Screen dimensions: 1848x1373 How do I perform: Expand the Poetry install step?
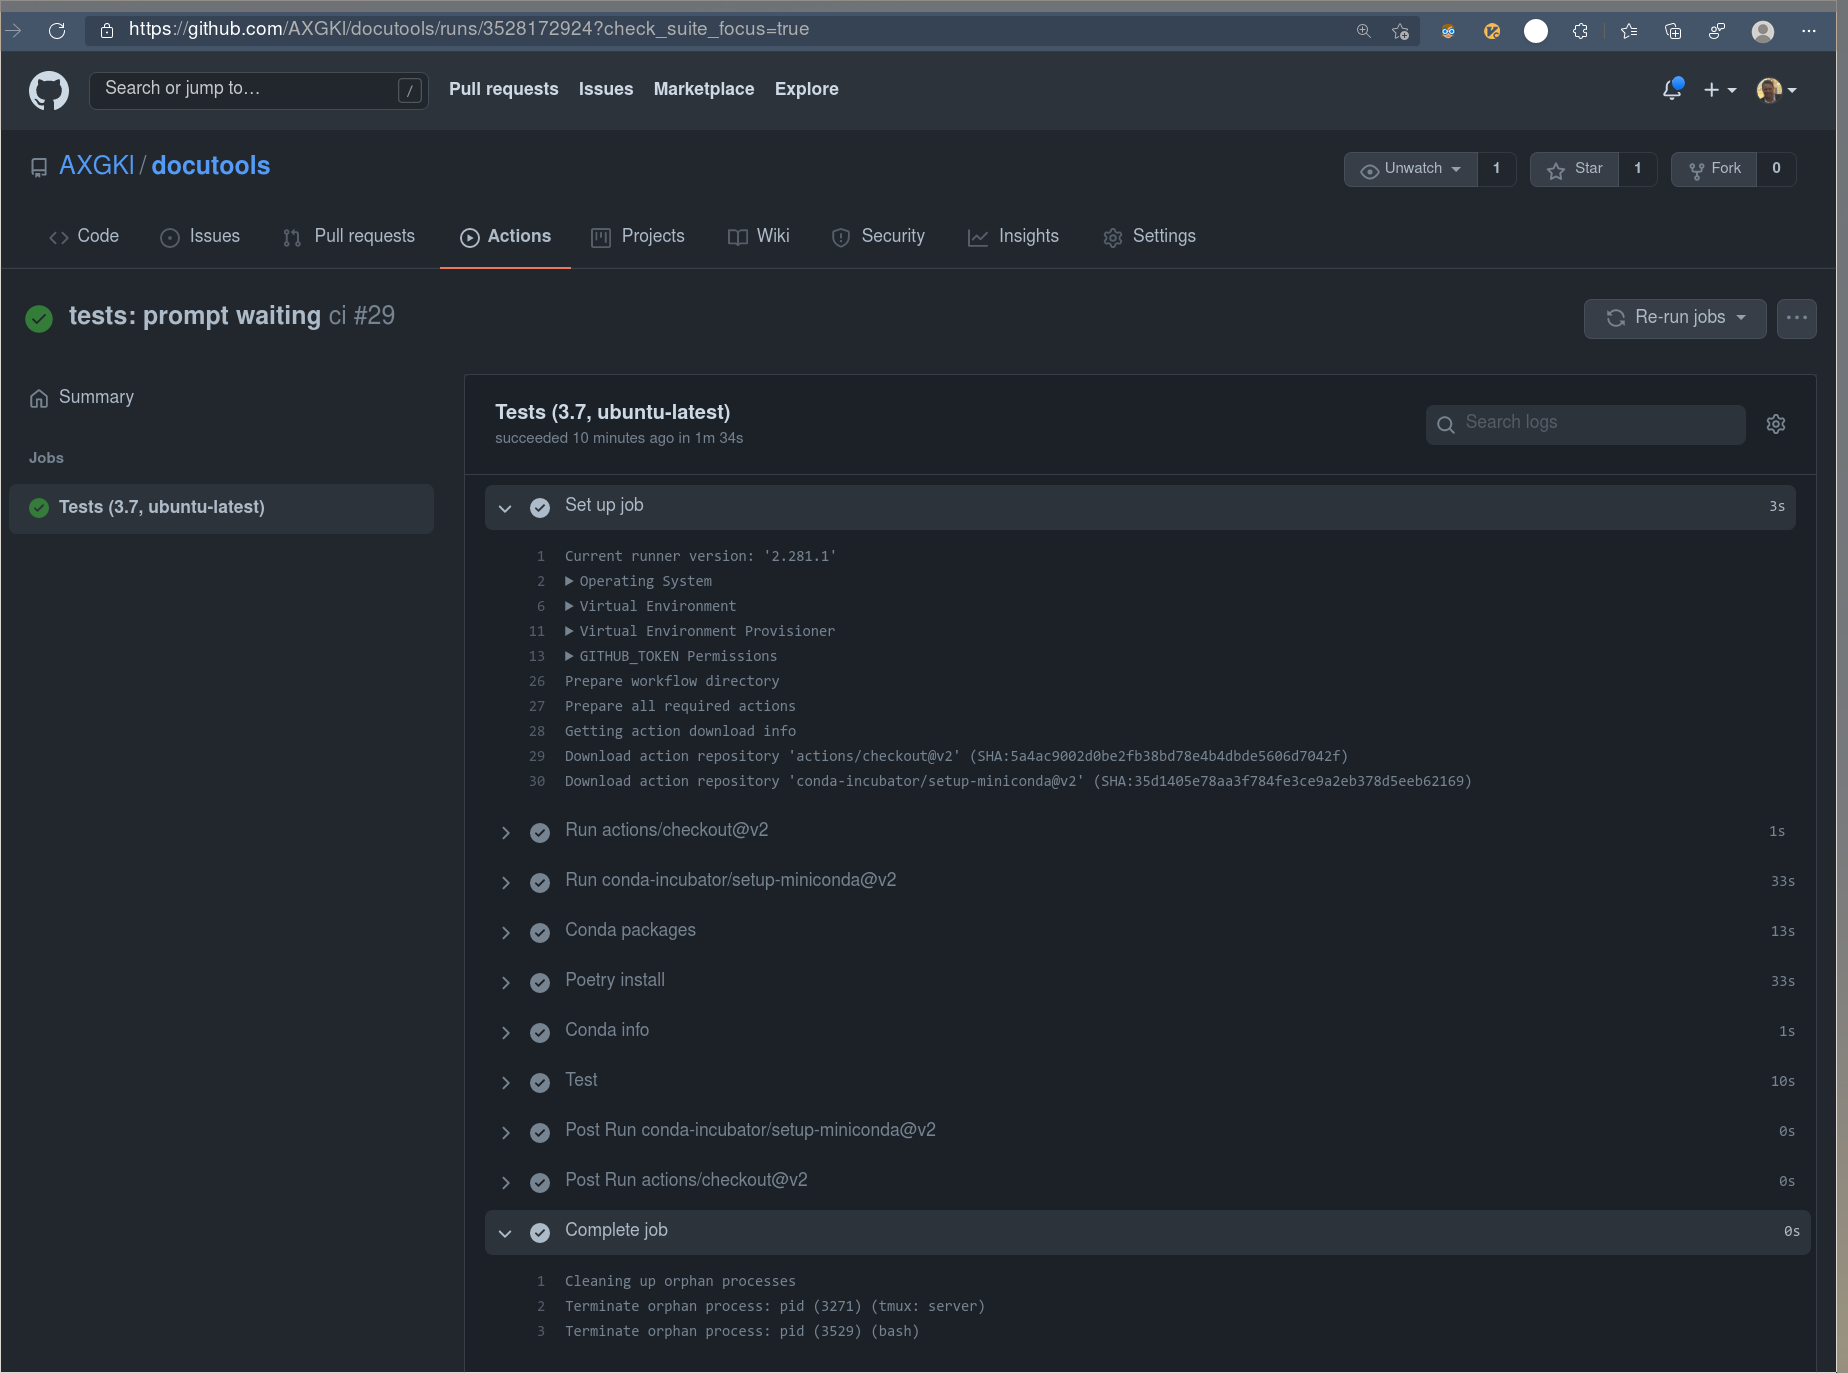coord(505,982)
